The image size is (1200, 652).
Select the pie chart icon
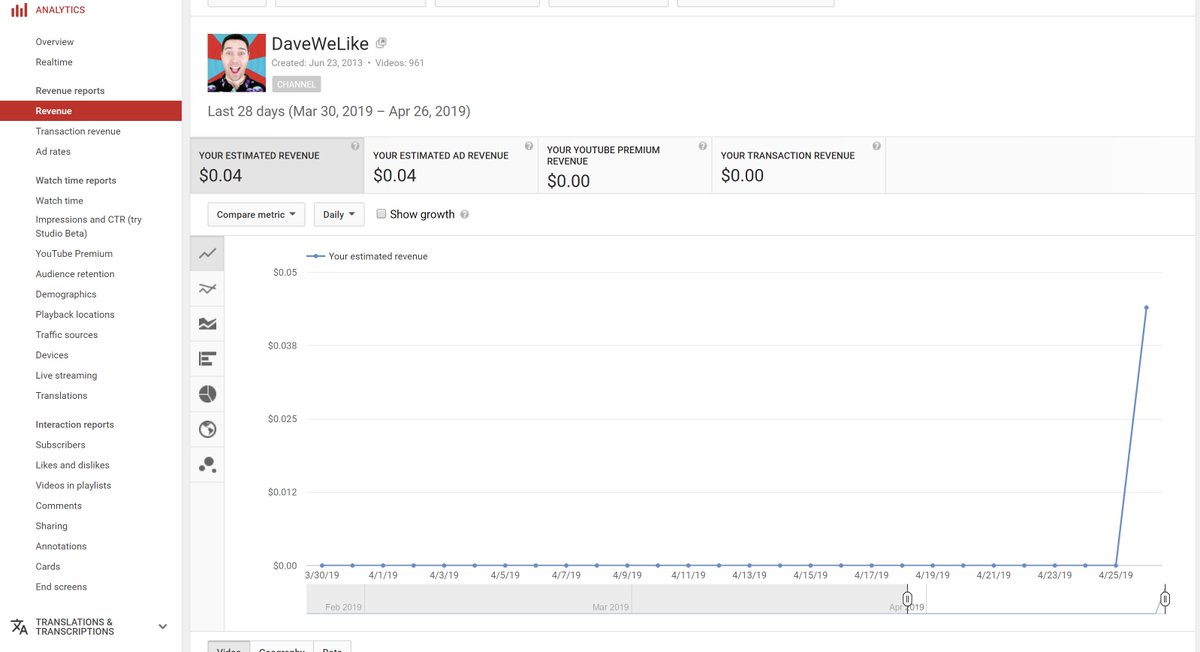click(x=208, y=394)
